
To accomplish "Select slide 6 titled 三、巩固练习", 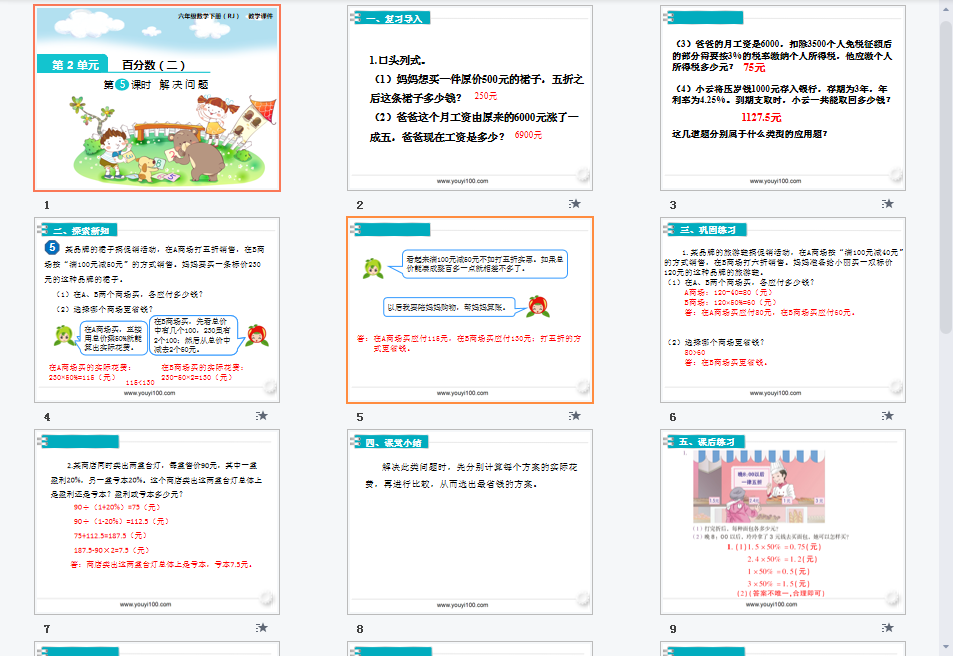I will (x=783, y=310).
